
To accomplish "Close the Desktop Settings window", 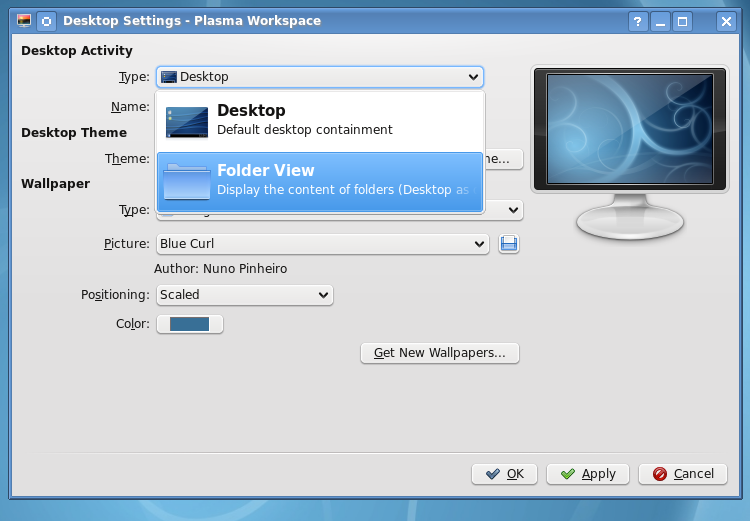I will [x=726, y=21].
